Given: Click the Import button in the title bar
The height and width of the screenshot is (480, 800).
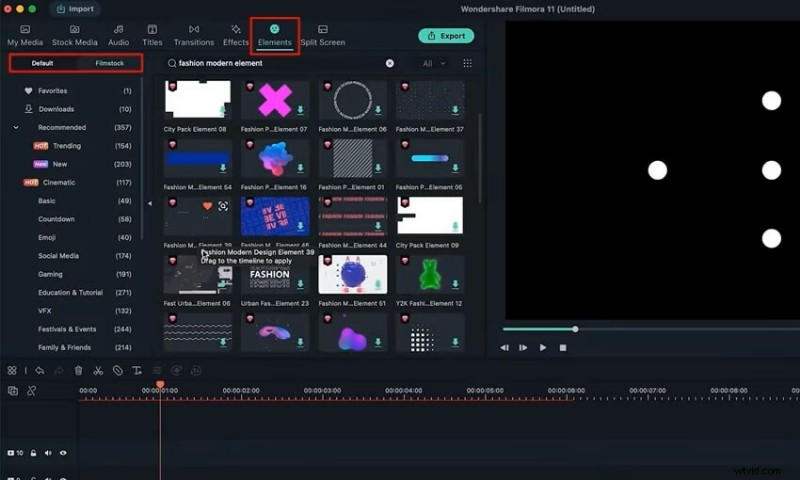Looking at the screenshot, I should [x=76, y=9].
